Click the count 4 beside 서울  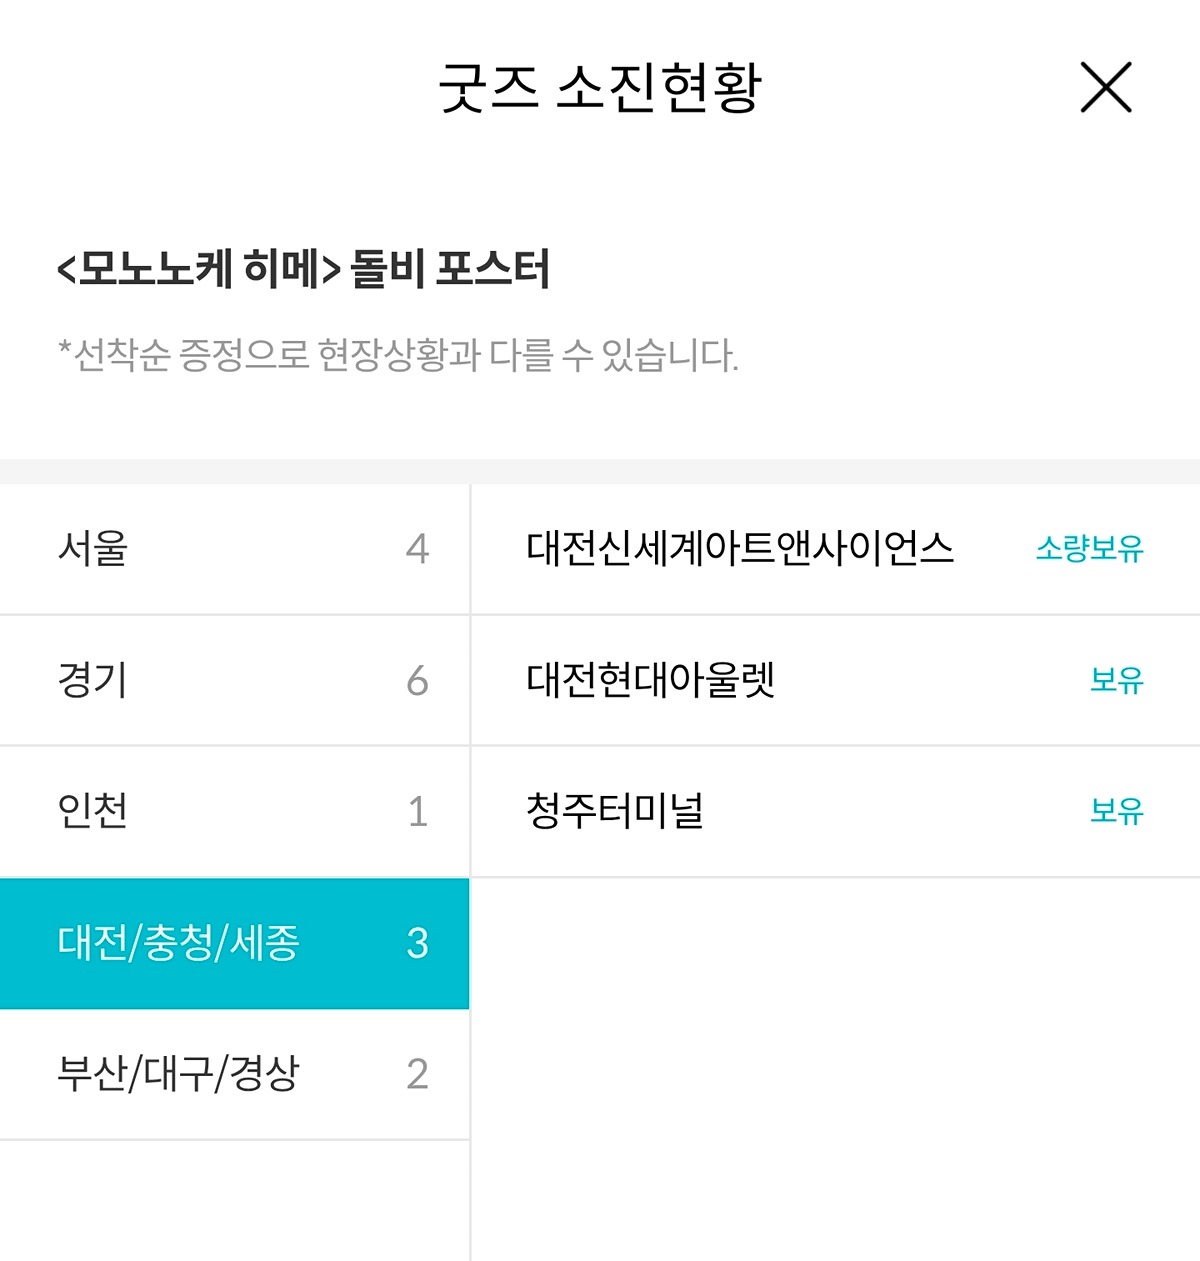pos(417,549)
